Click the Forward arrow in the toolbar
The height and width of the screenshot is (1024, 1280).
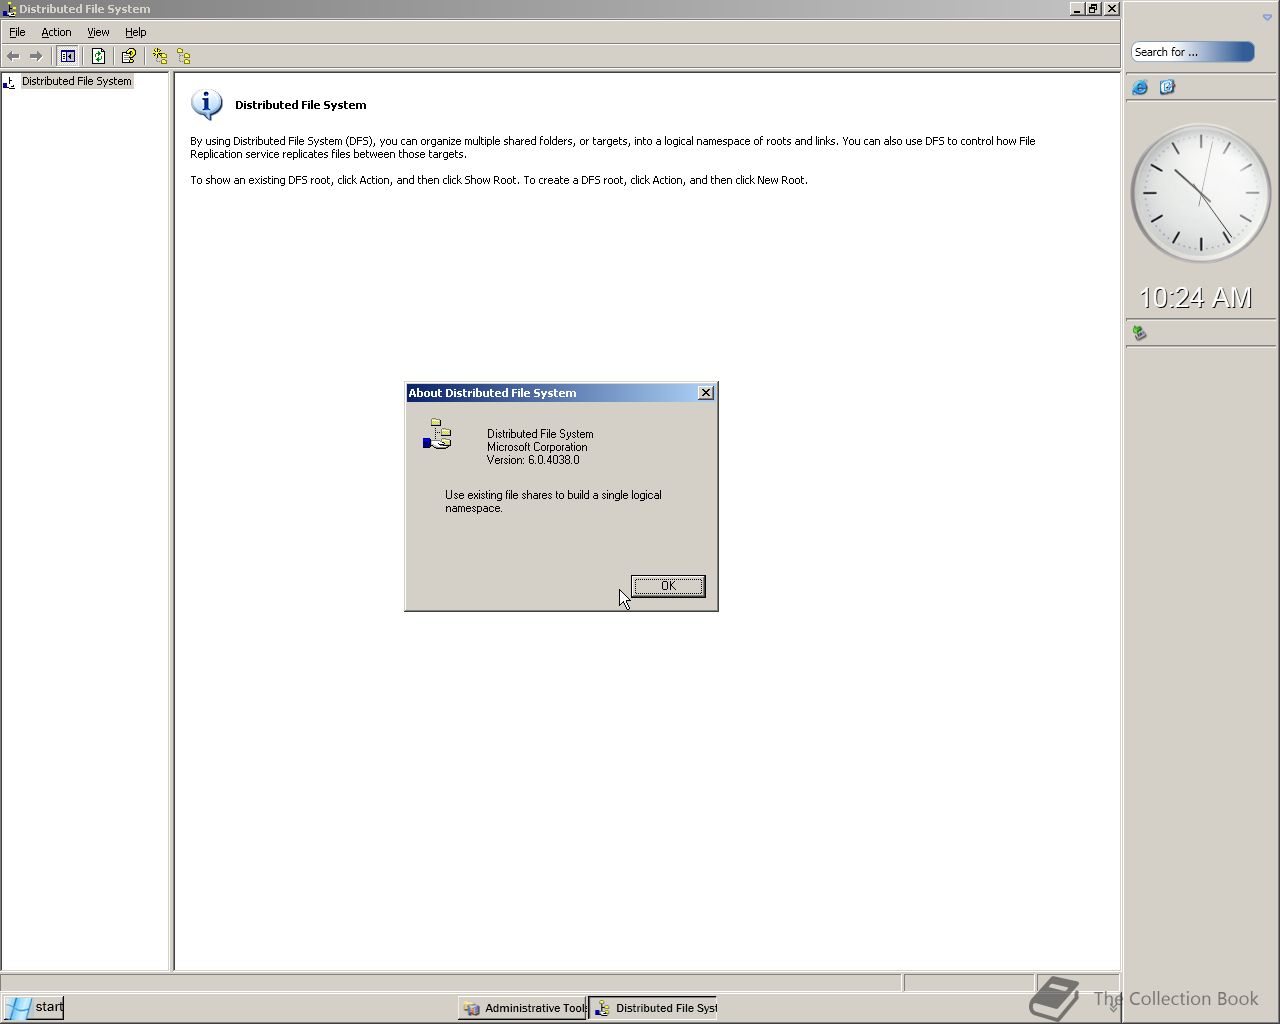(36, 56)
